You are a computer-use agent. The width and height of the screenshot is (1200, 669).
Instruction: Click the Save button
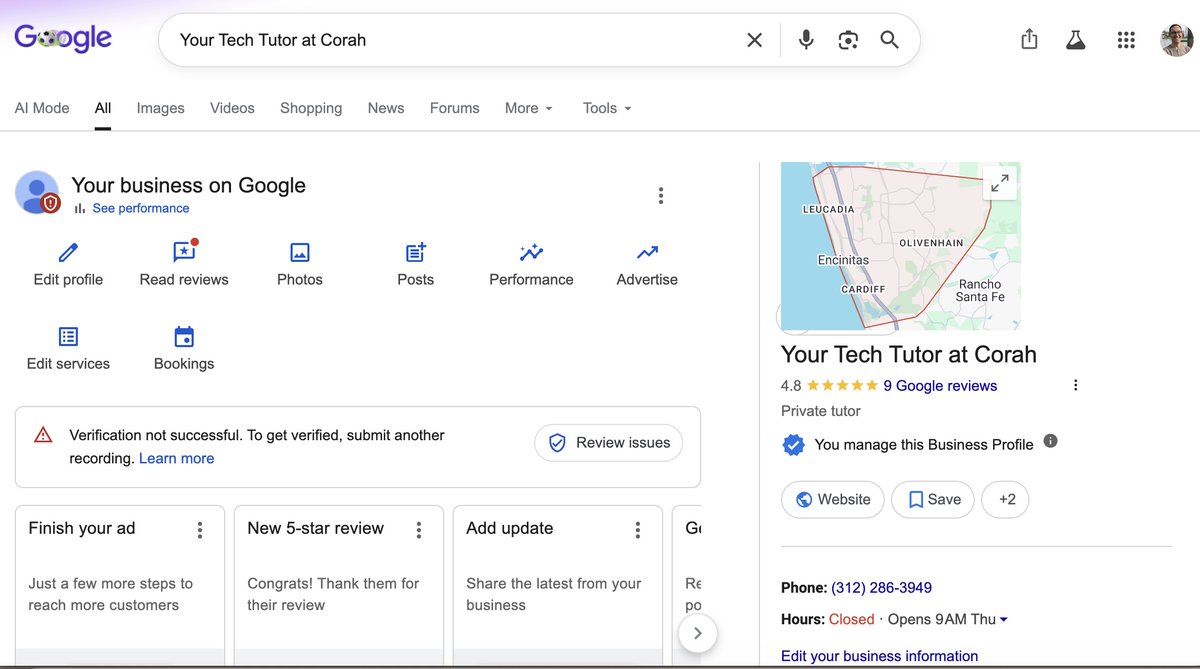[x=934, y=499]
